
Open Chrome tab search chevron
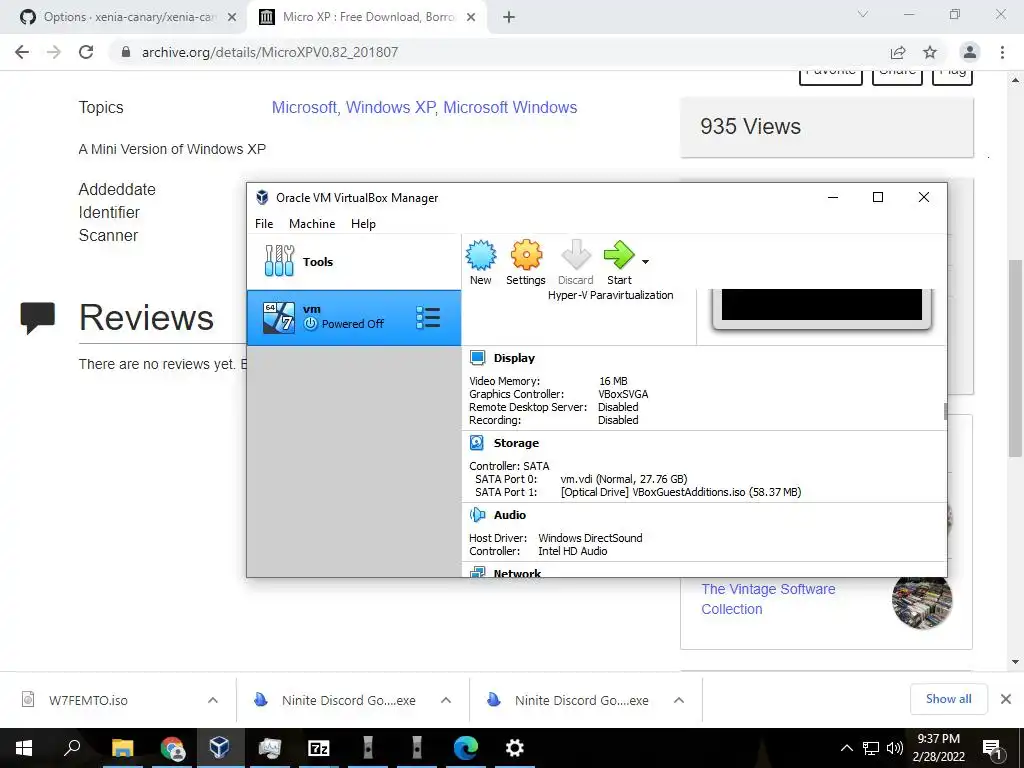[863, 14]
